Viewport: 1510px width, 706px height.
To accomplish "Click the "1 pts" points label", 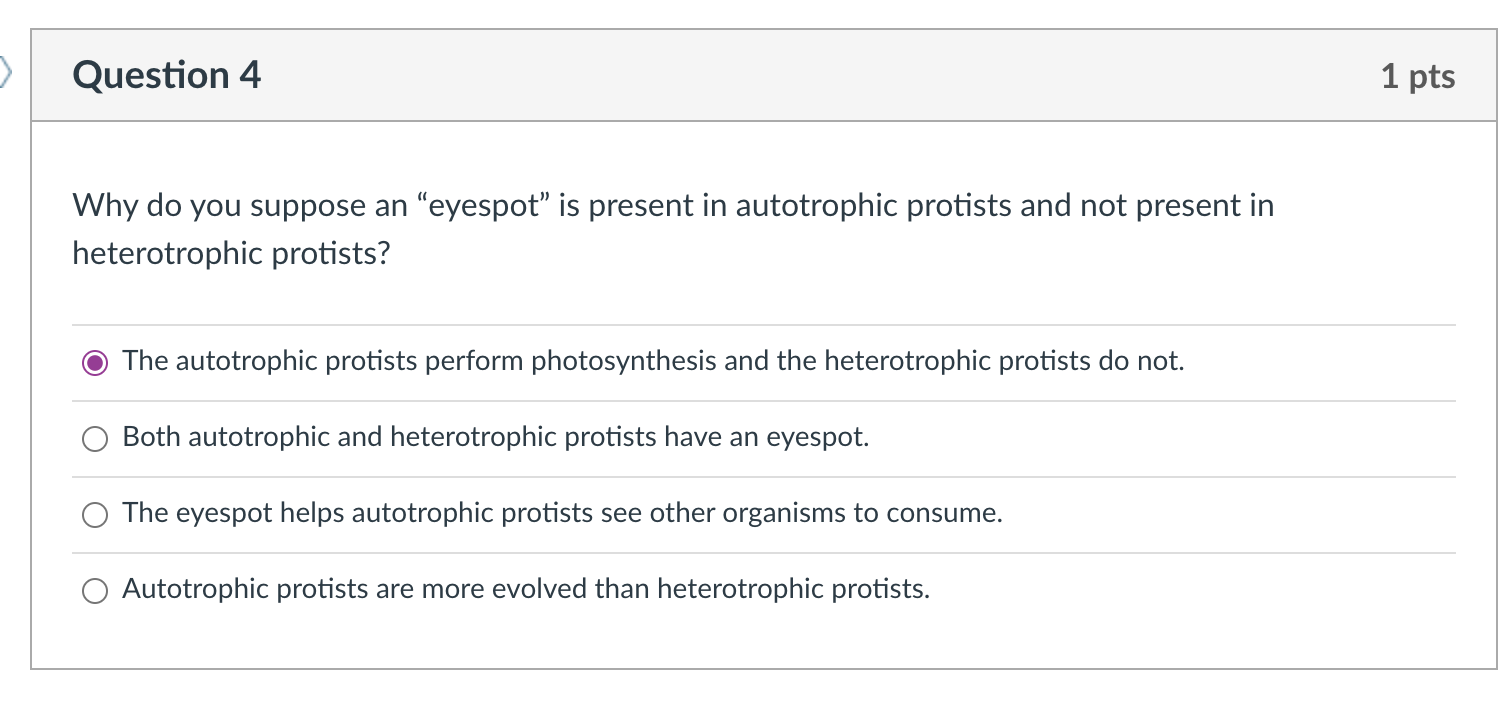I will click(1417, 77).
